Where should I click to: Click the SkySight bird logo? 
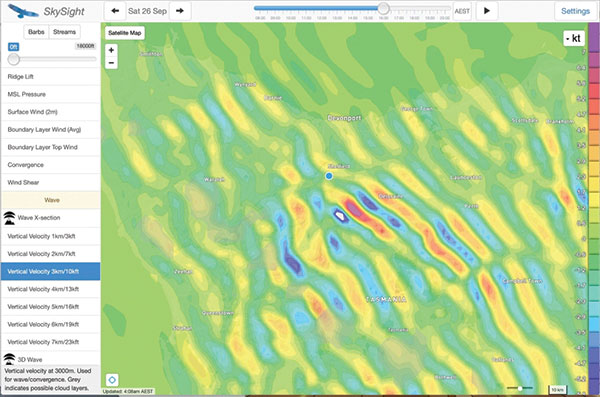click(23, 11)
